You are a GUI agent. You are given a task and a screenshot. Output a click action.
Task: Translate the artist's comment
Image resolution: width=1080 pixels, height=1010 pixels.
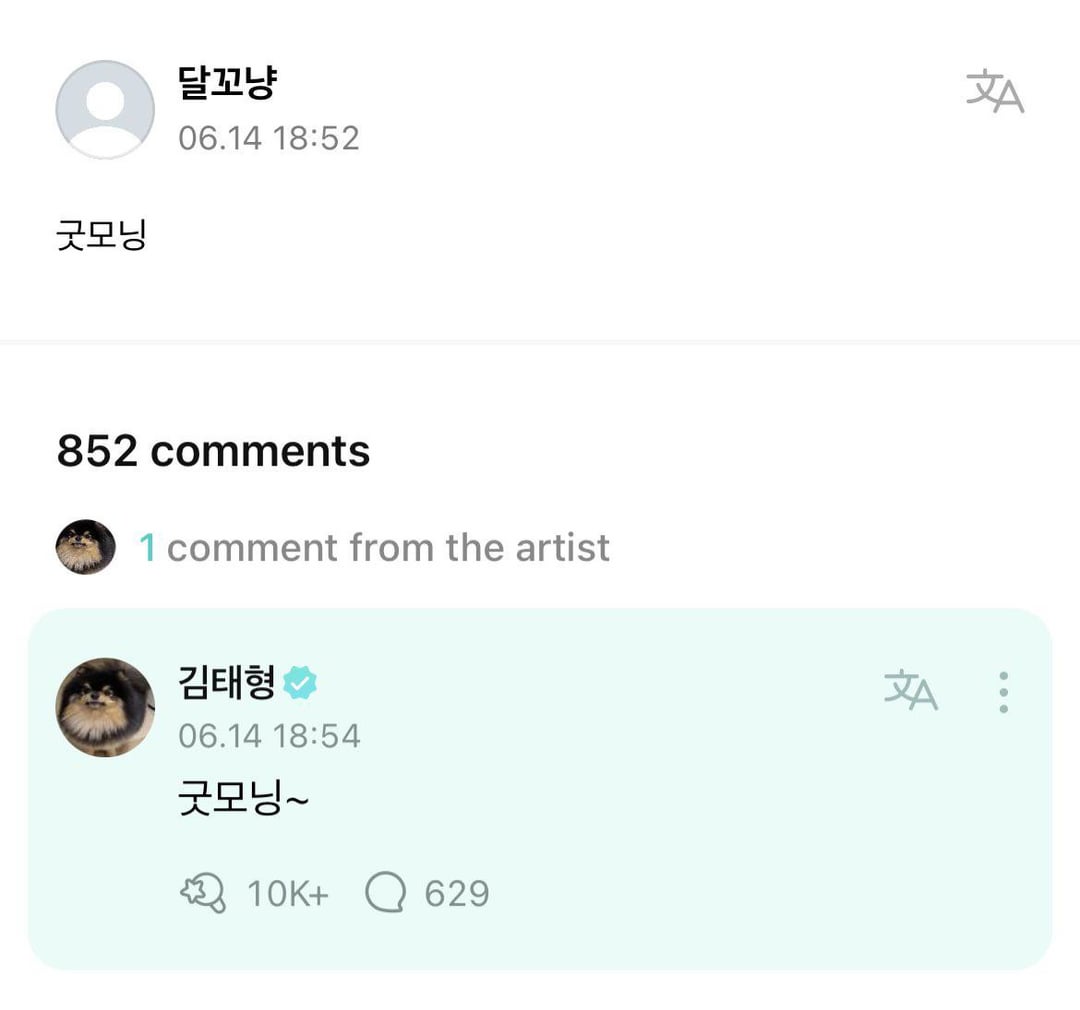(911, 690)
